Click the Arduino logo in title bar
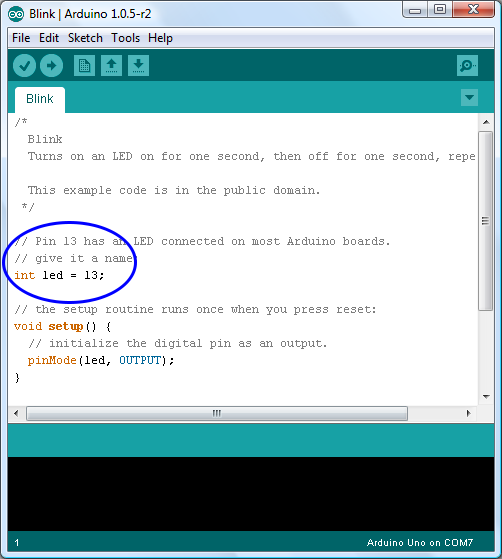 [16, 14]
